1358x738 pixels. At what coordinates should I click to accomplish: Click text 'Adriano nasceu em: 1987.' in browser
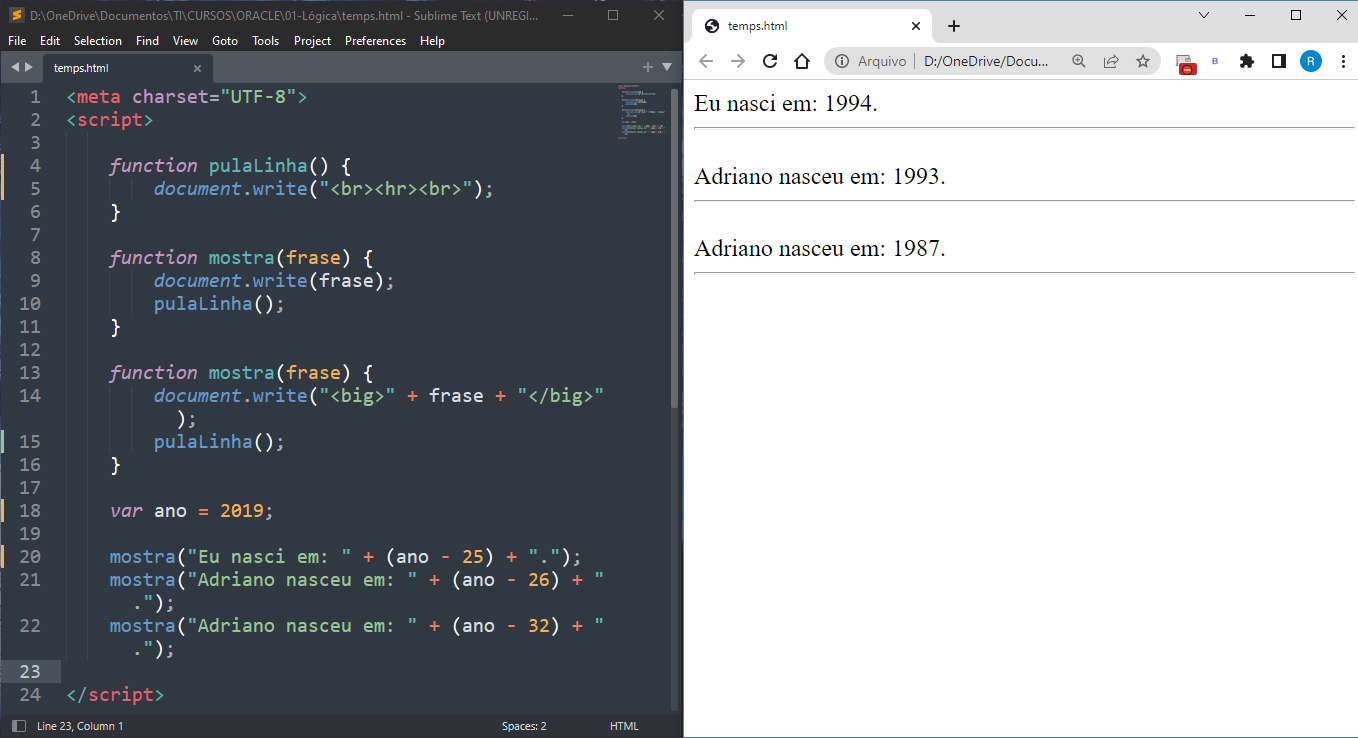pos(820,248)
